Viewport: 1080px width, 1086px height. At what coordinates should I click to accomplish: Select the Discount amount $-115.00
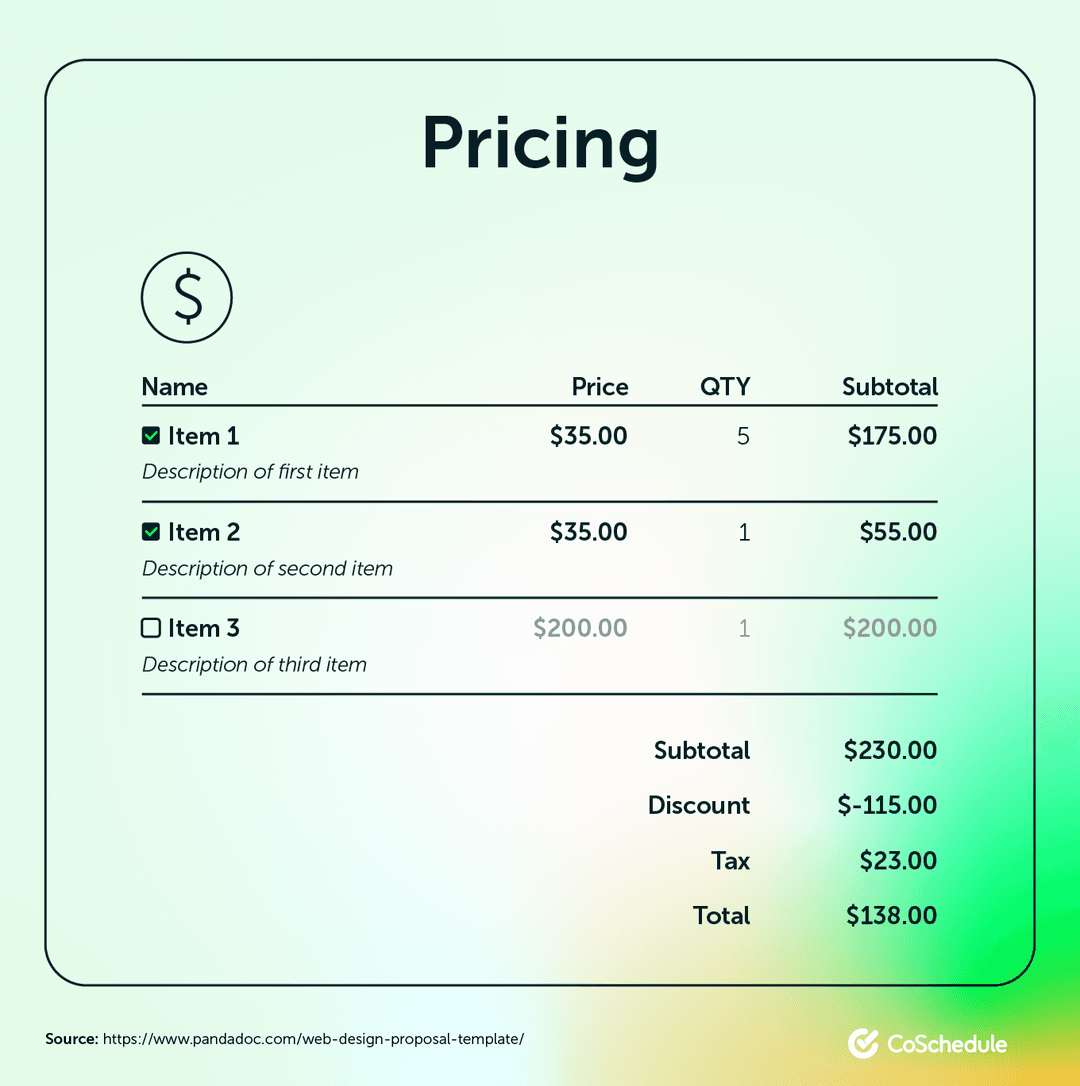888,805
